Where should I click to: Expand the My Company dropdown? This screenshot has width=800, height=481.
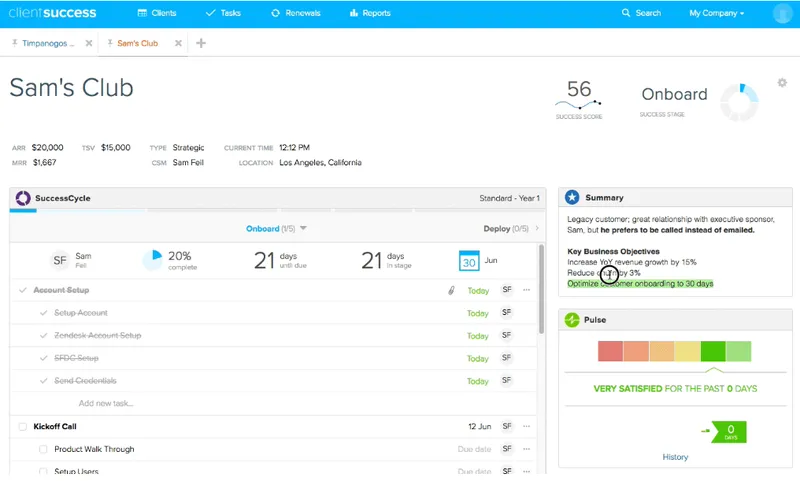716,13
